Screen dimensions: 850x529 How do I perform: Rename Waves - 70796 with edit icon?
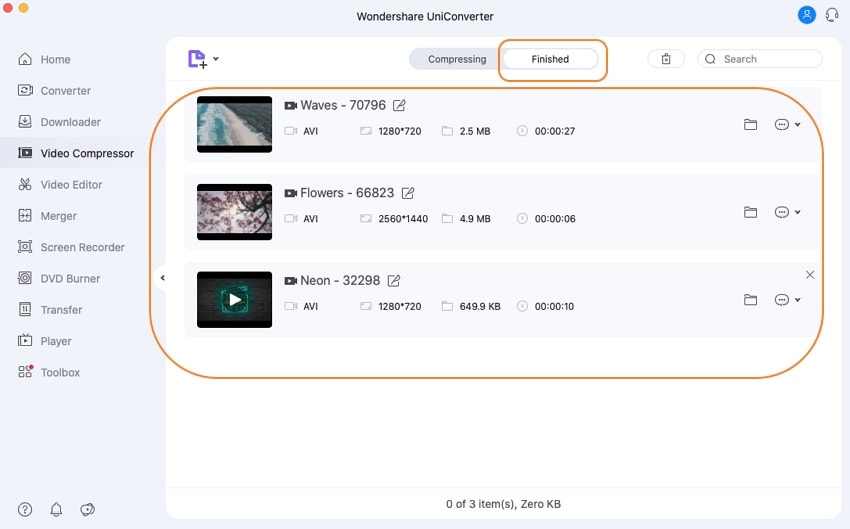coord(399,105)
